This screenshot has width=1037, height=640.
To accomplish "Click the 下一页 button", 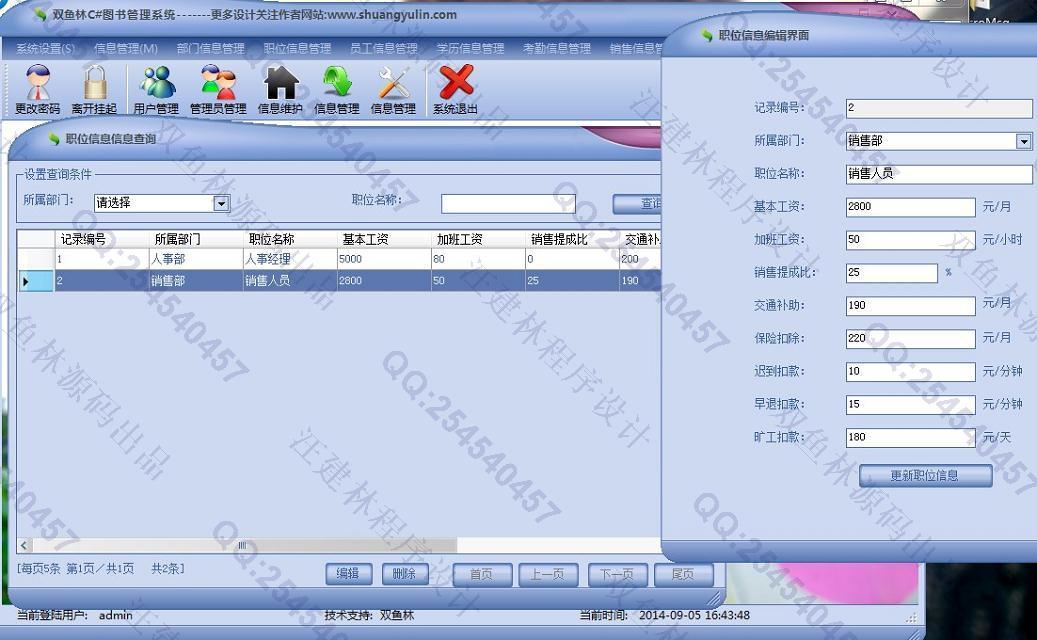I will click(x=618, y=575).
